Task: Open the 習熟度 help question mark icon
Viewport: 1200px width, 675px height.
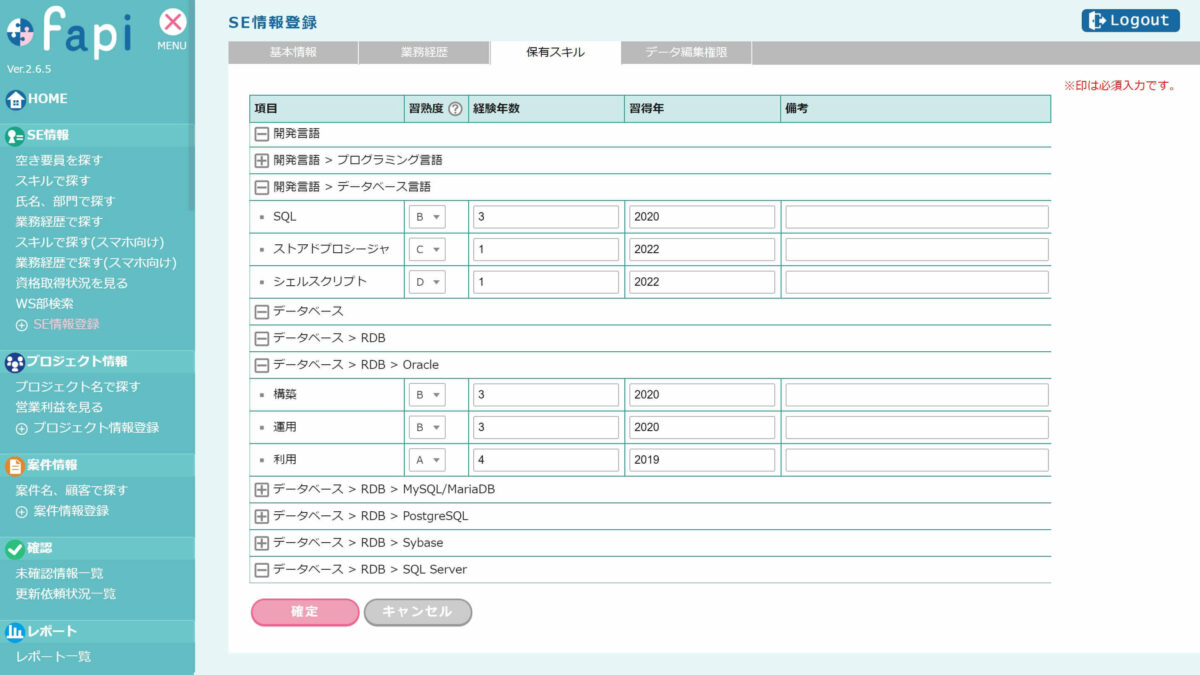Action: click(455, 109)
